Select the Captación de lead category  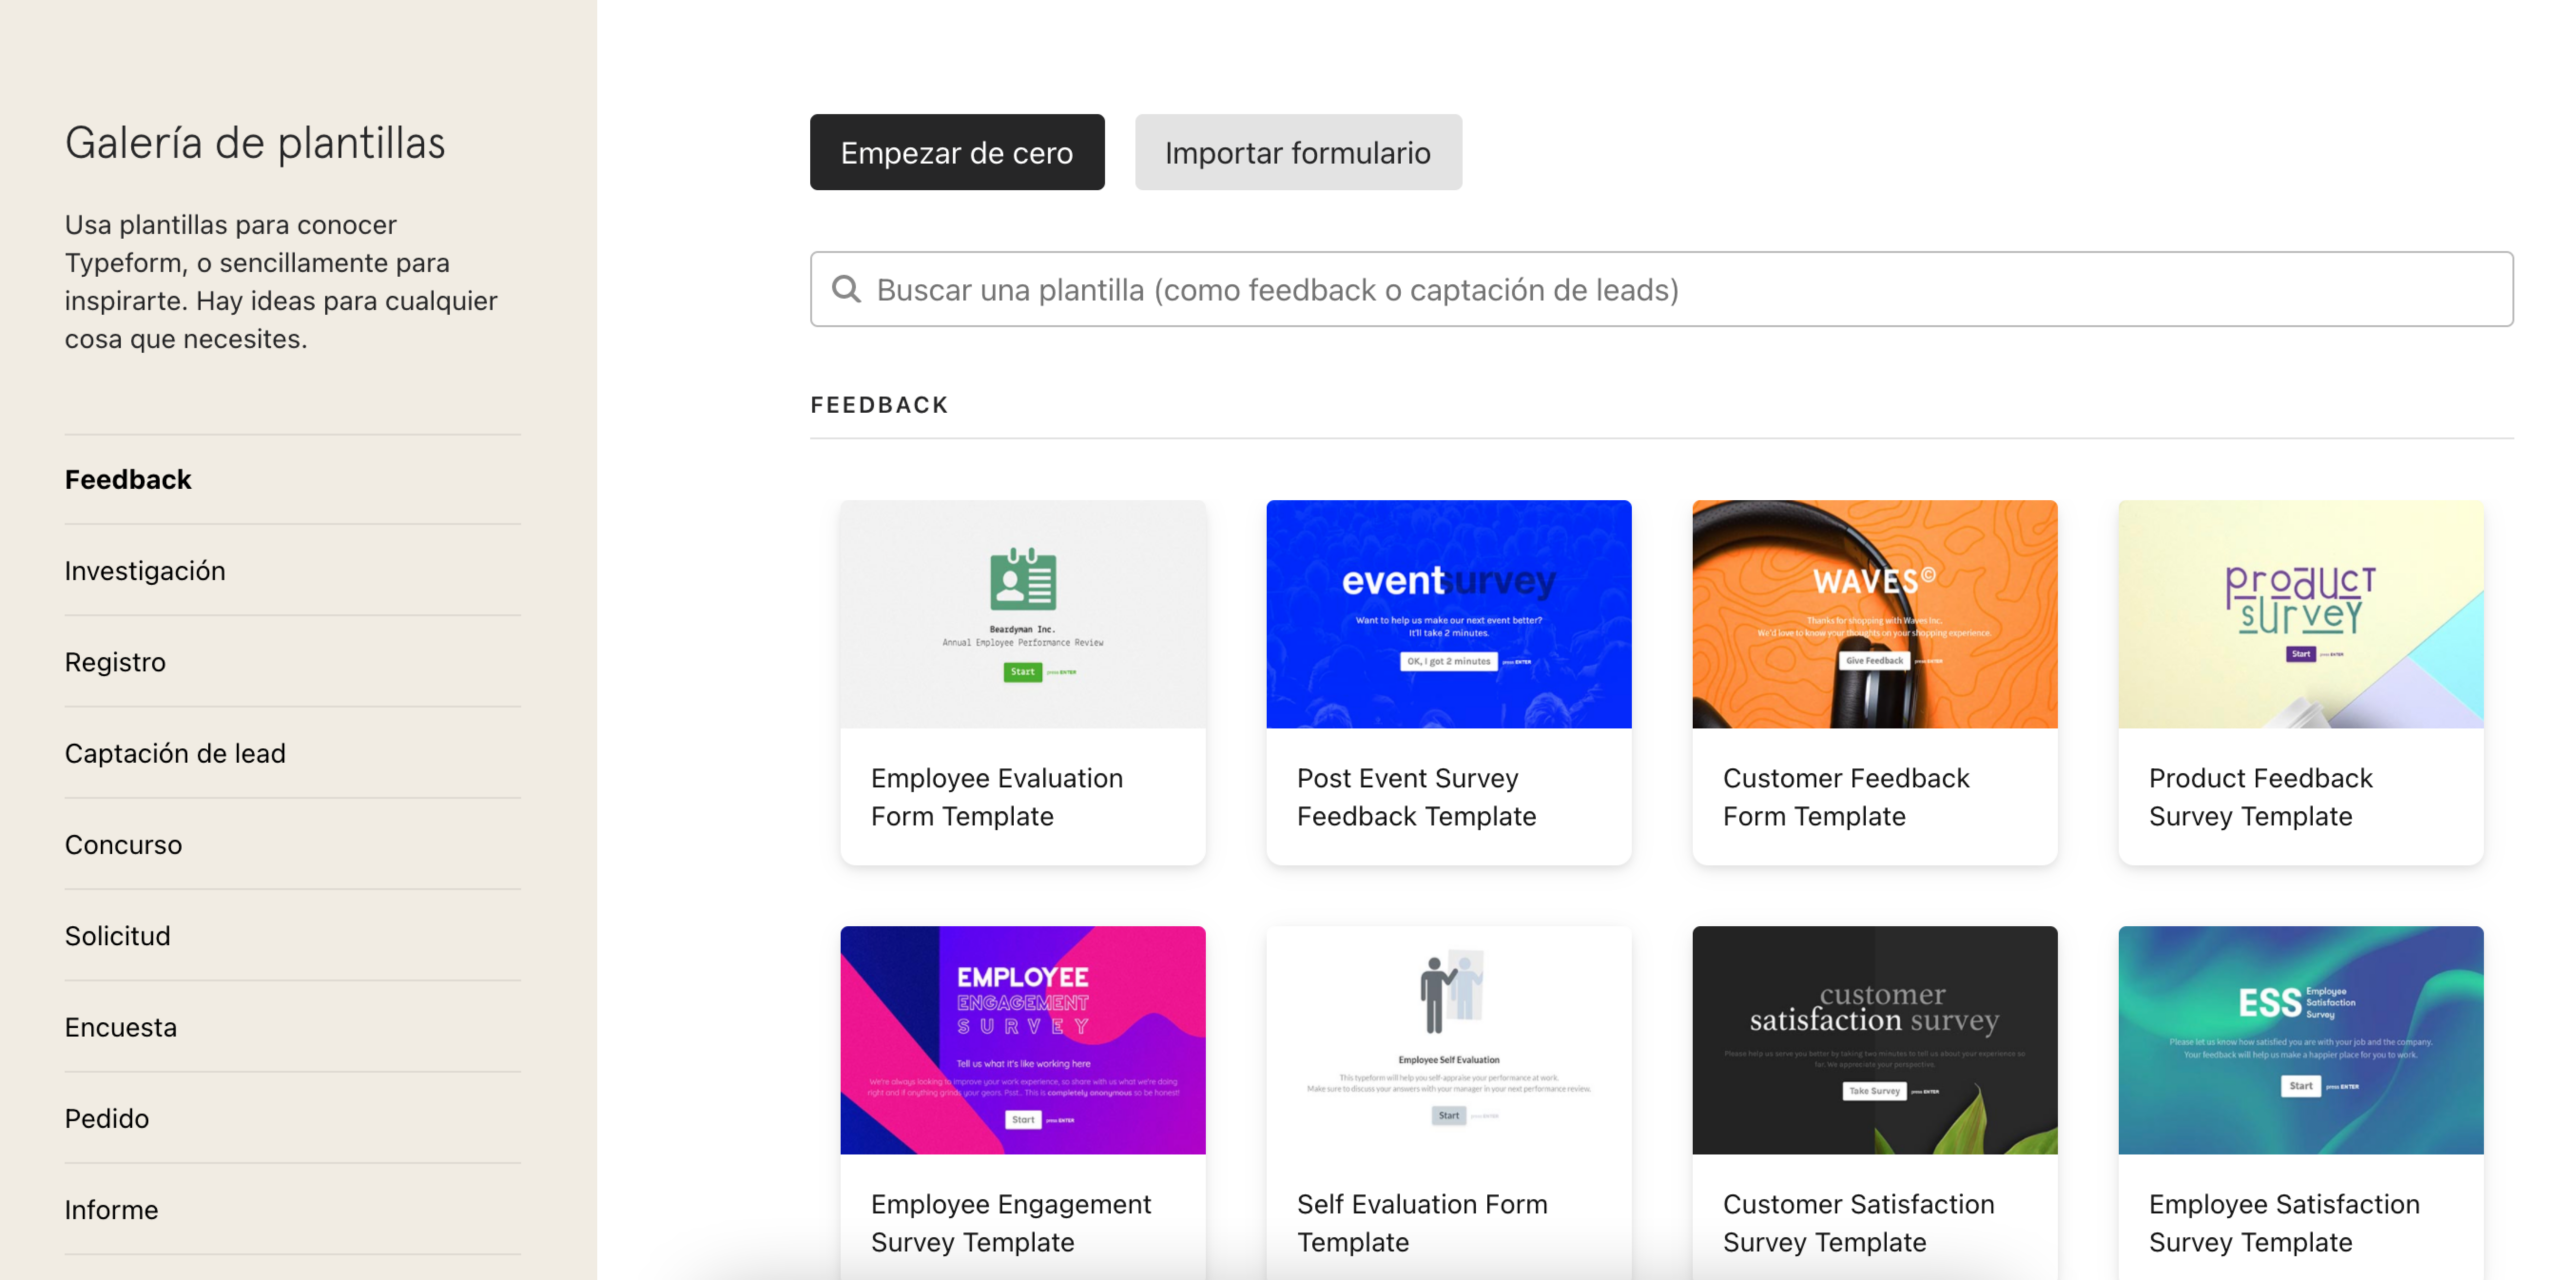(x=175, y=752)
